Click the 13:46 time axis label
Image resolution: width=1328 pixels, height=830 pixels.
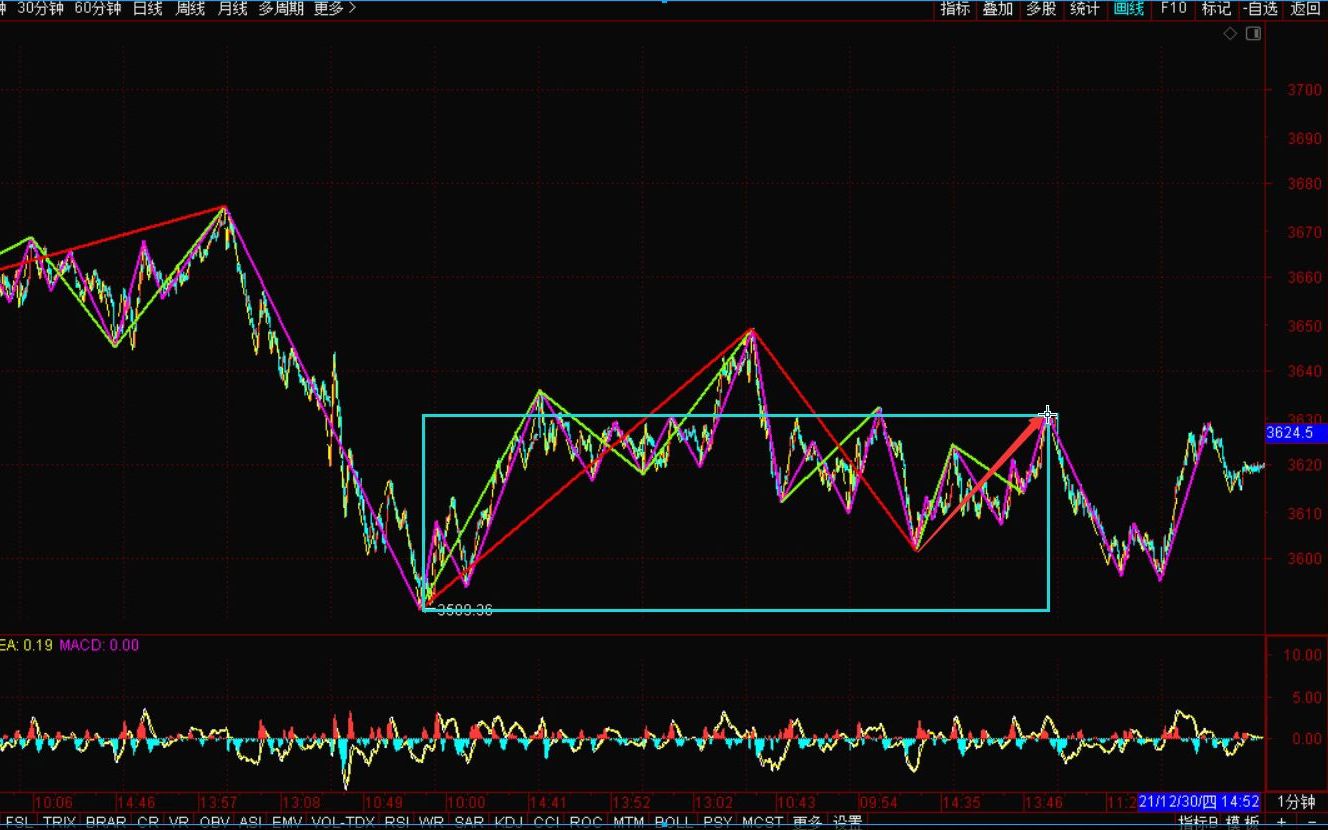click(1043, 802)
